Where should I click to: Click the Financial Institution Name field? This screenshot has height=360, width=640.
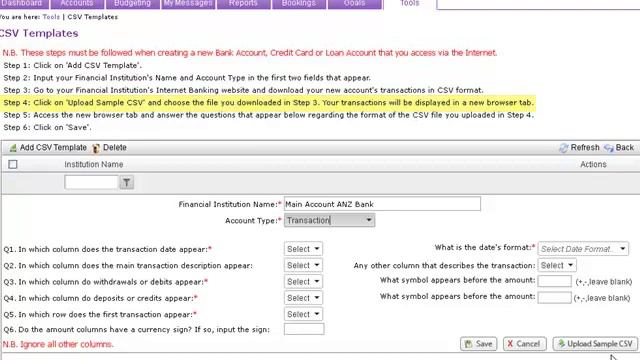[382, 204]
